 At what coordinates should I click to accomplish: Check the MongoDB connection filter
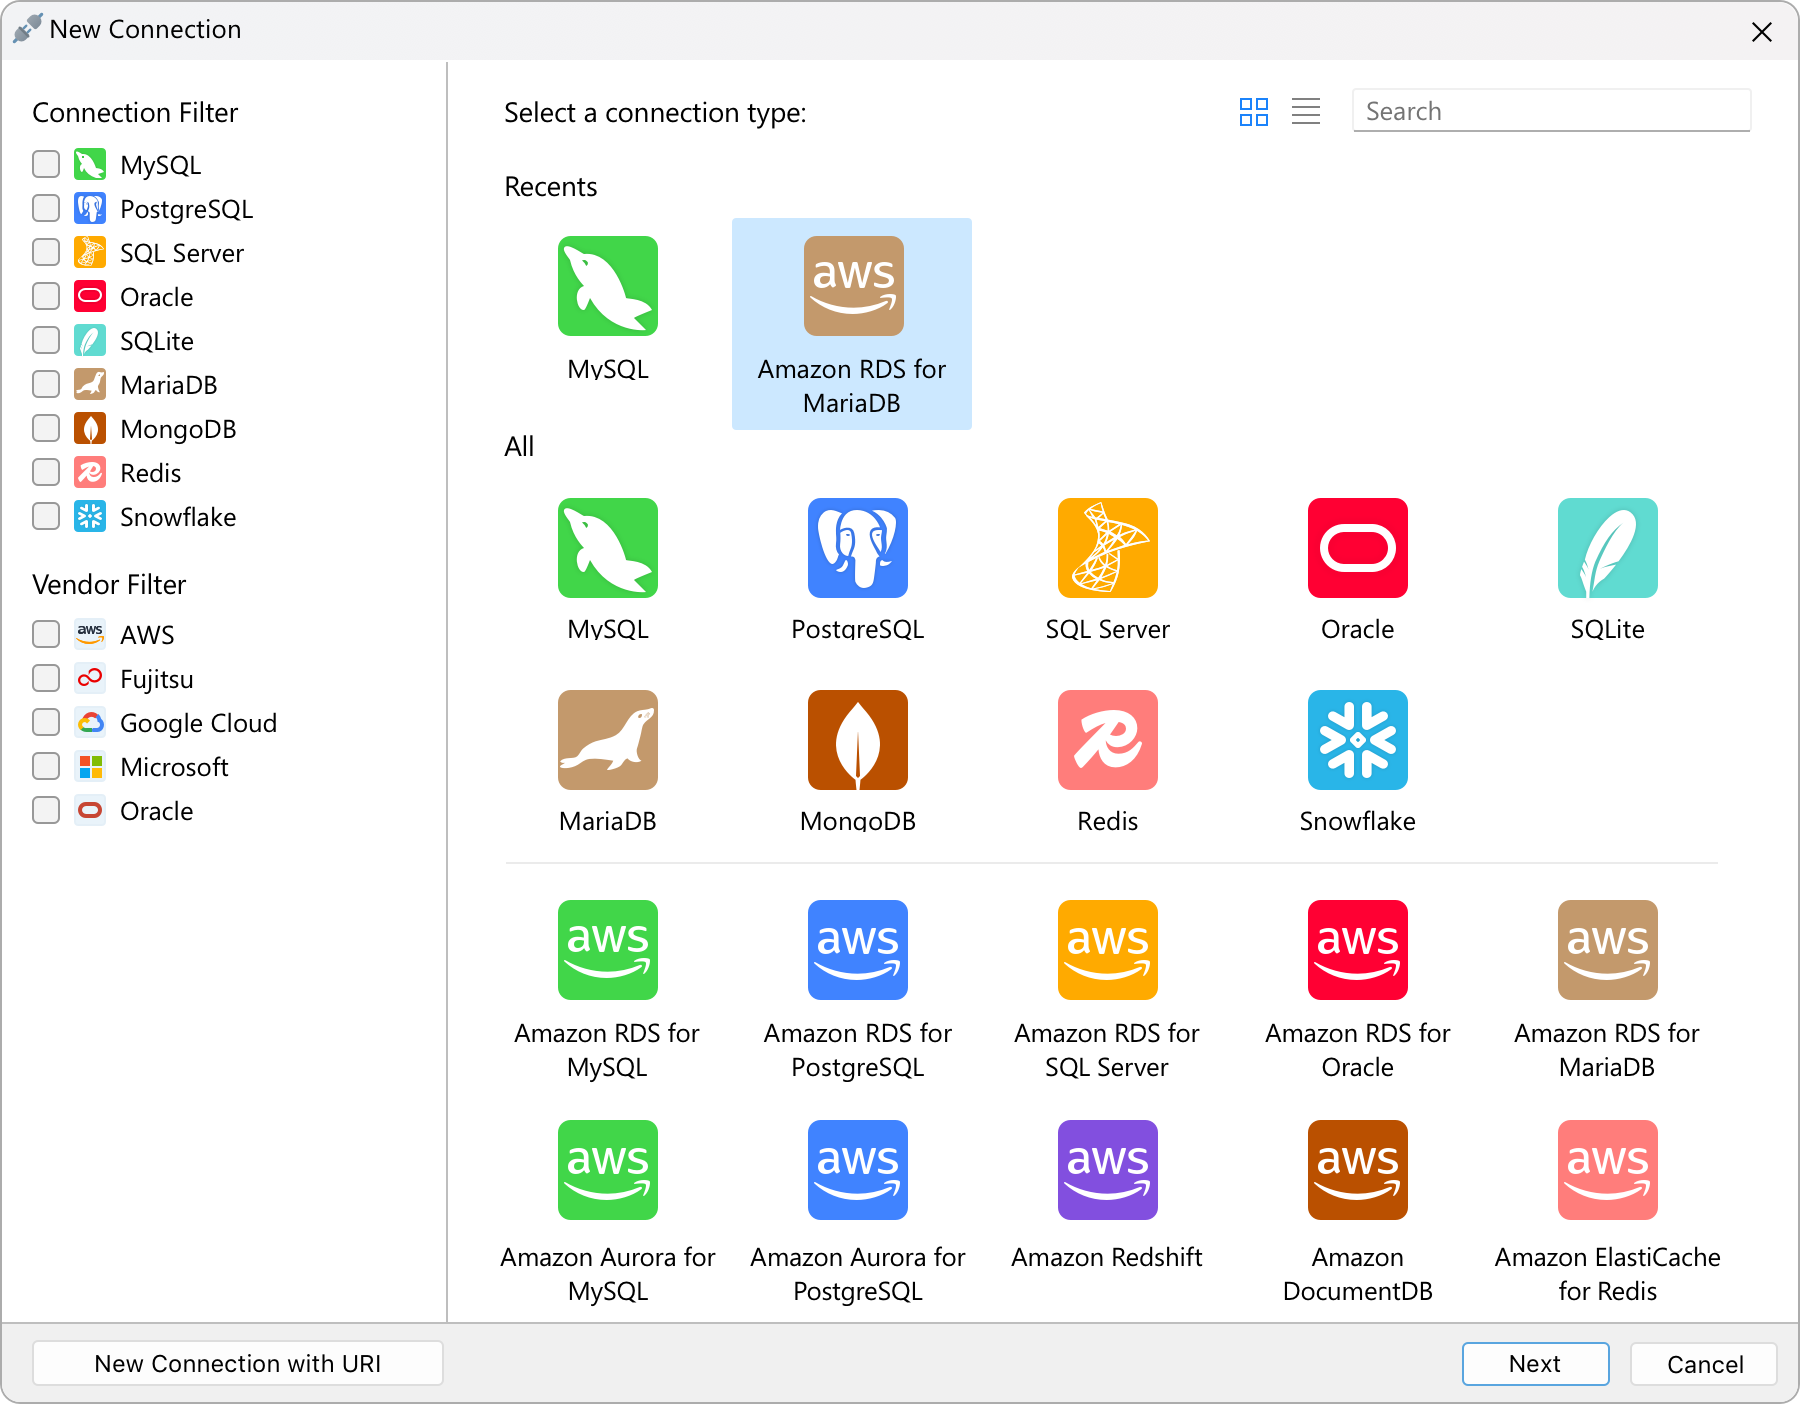tap(46, 428)
